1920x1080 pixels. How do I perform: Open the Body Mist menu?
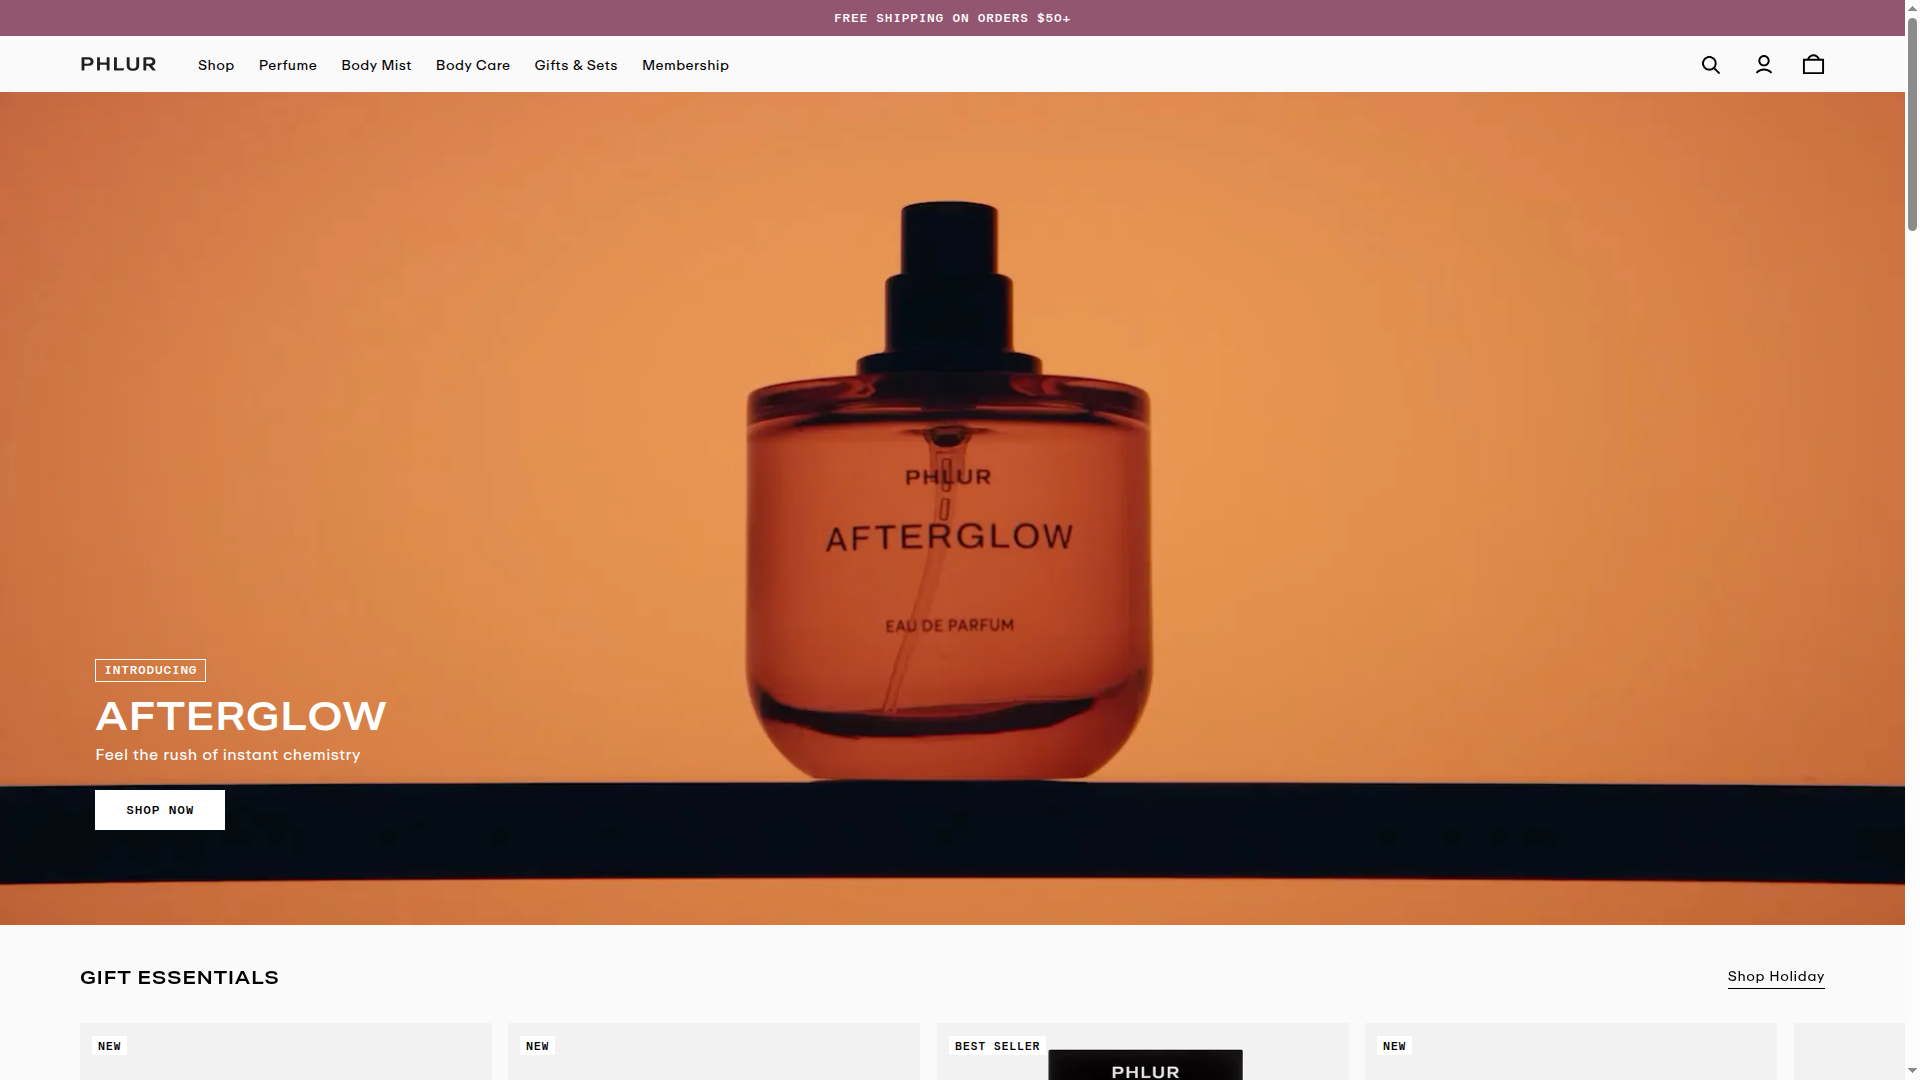(x=376, y=65)
